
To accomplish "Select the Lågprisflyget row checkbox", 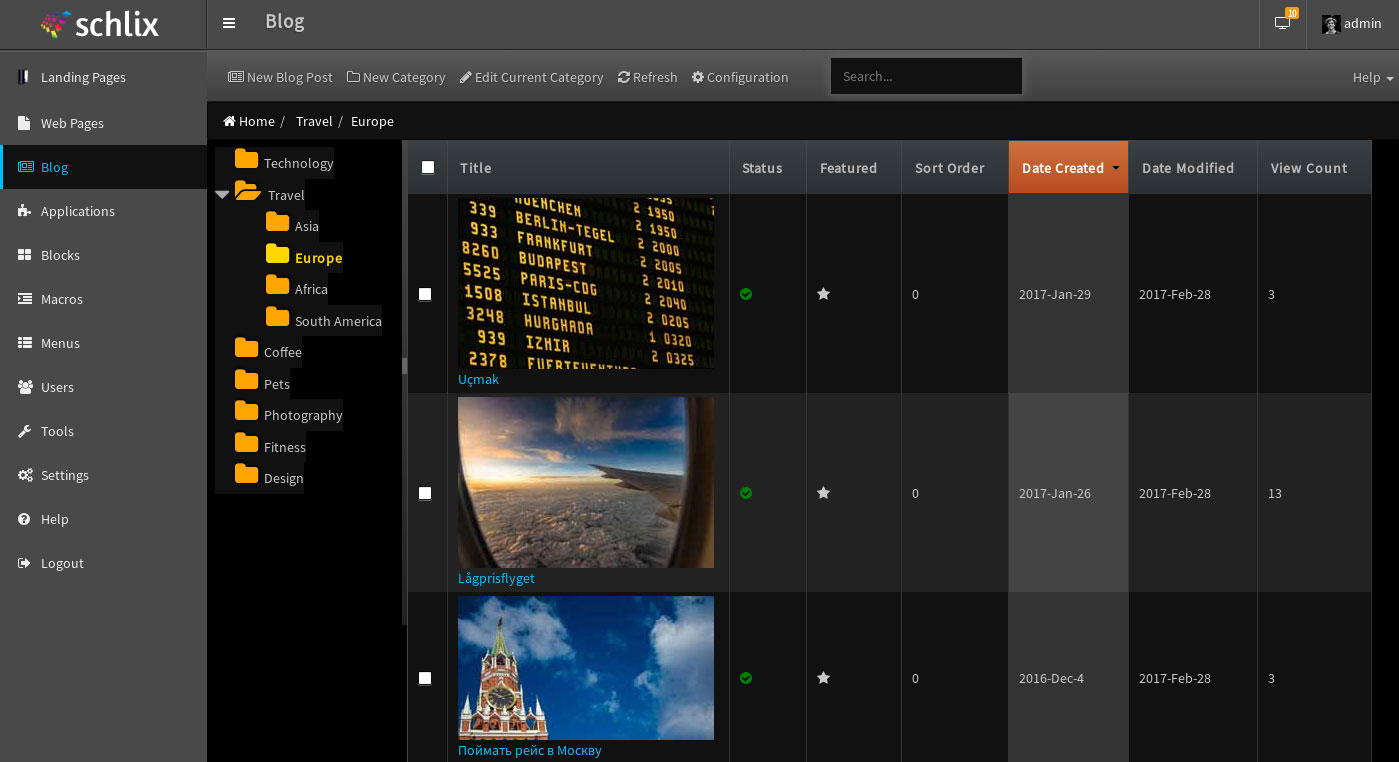I will (x=425, y=493).
